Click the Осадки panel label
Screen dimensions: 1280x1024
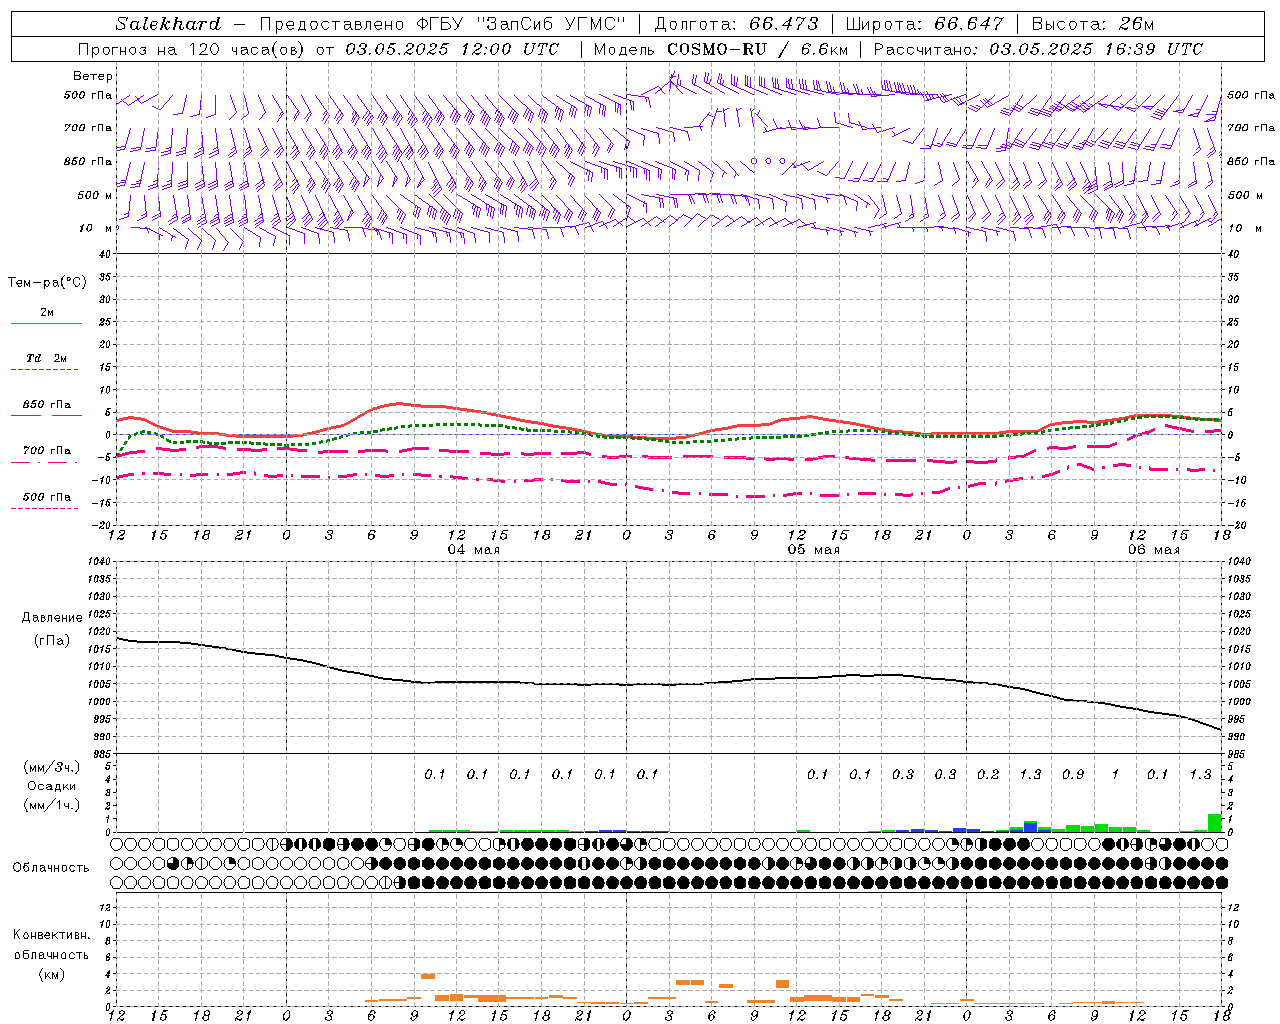pos(52,786)
